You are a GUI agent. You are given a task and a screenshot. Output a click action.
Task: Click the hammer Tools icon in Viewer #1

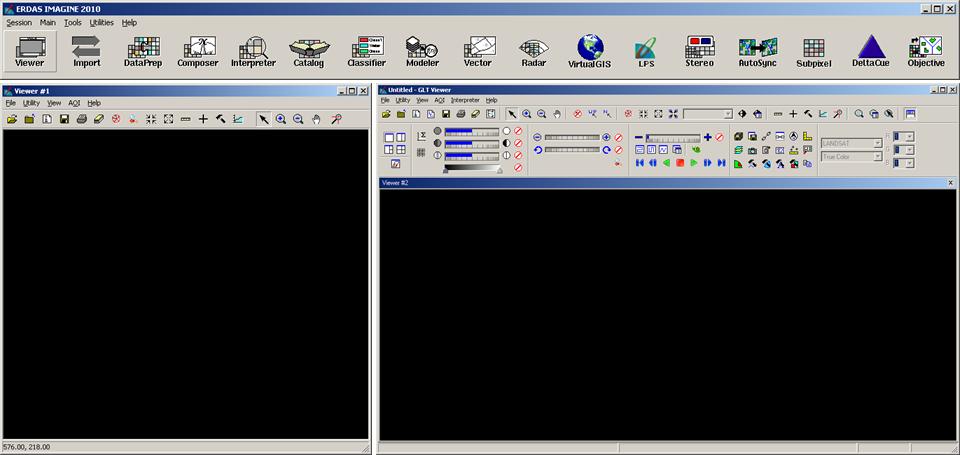click(x=220, y=119)
